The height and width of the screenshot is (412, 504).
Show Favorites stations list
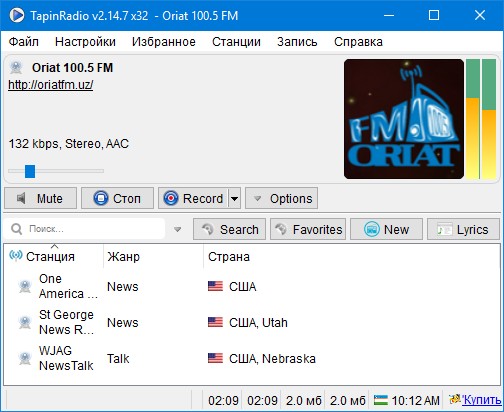(x=308, y=229)
